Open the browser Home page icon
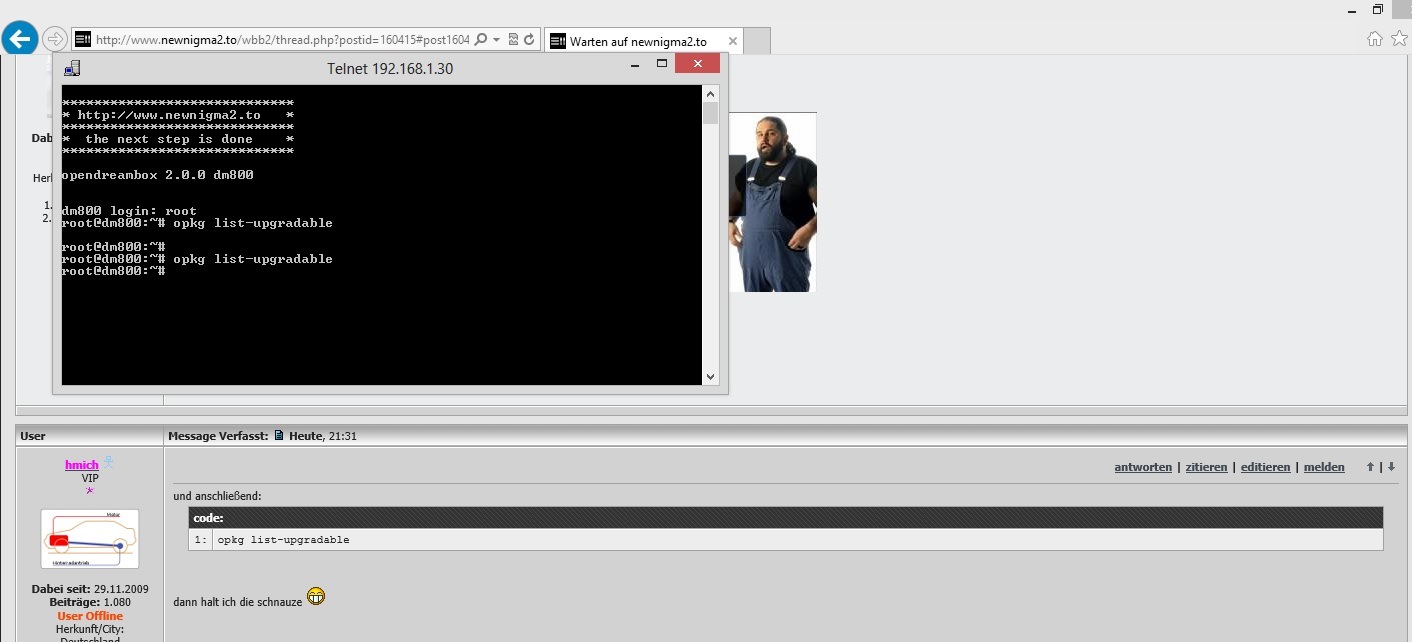The height and width of the screenshot is (642, 1412). click(1375, 39)
